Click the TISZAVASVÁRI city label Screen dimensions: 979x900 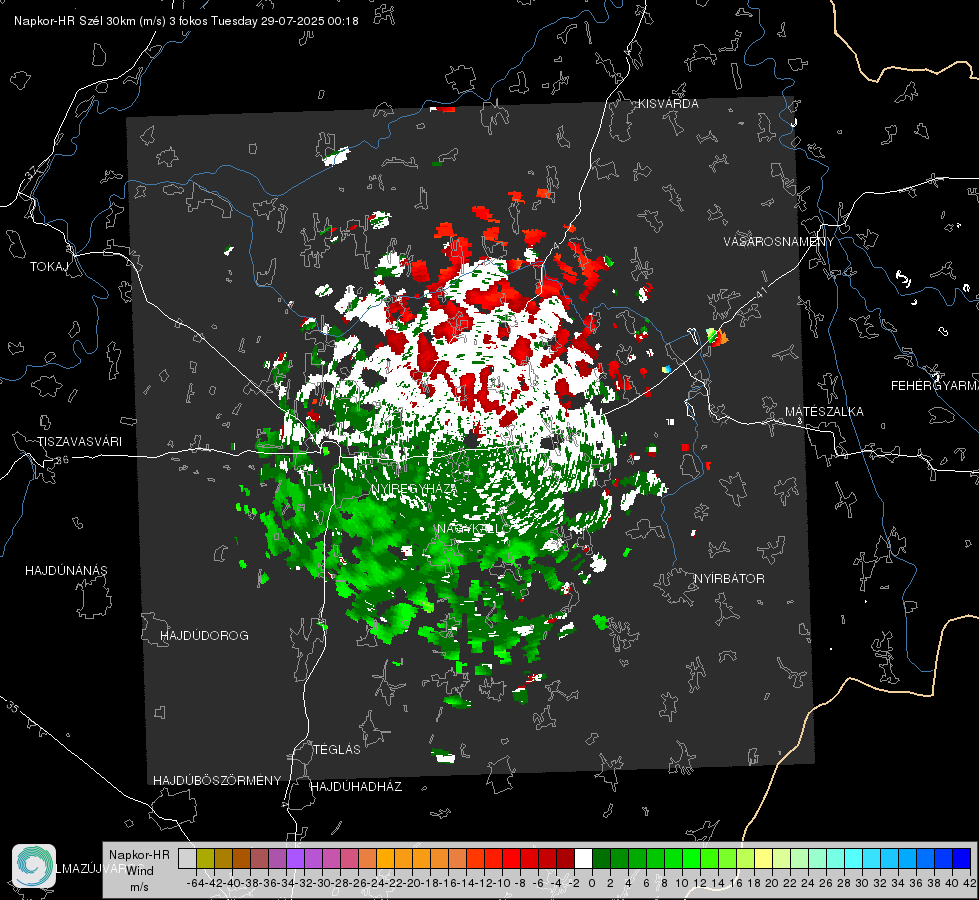[x=79, y=442]
